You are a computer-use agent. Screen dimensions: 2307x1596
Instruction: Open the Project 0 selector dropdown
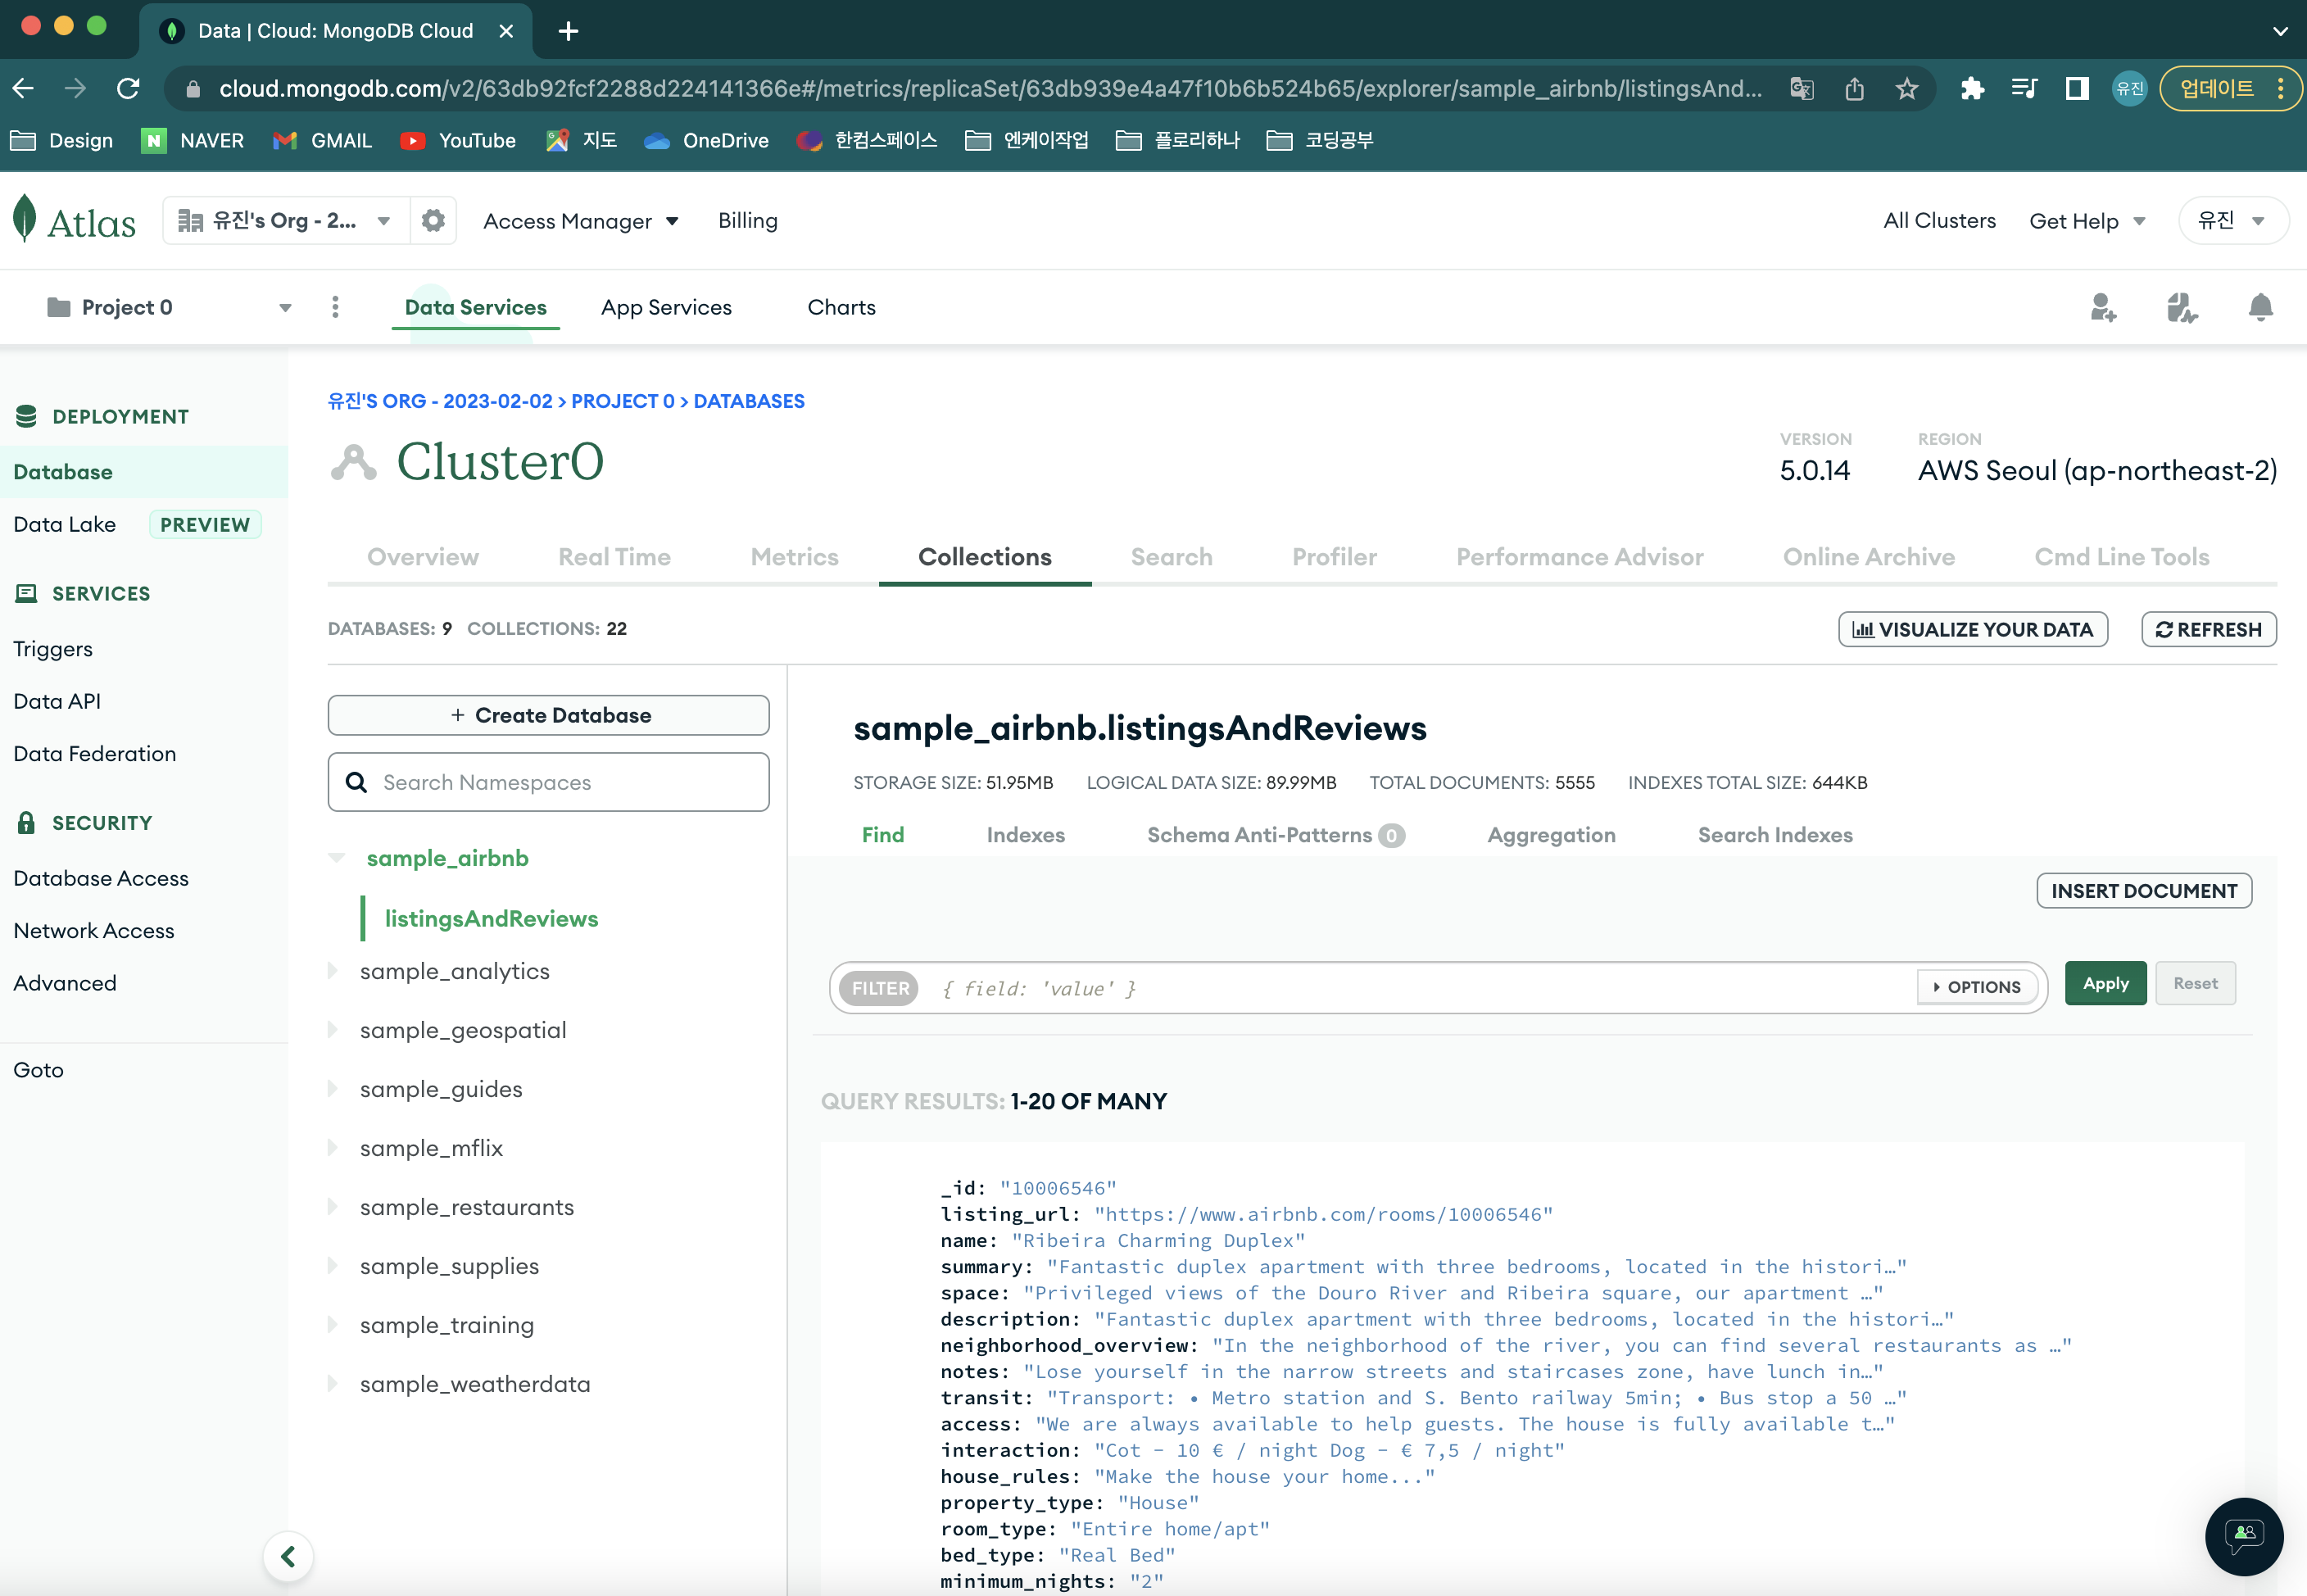pos(169,307)
